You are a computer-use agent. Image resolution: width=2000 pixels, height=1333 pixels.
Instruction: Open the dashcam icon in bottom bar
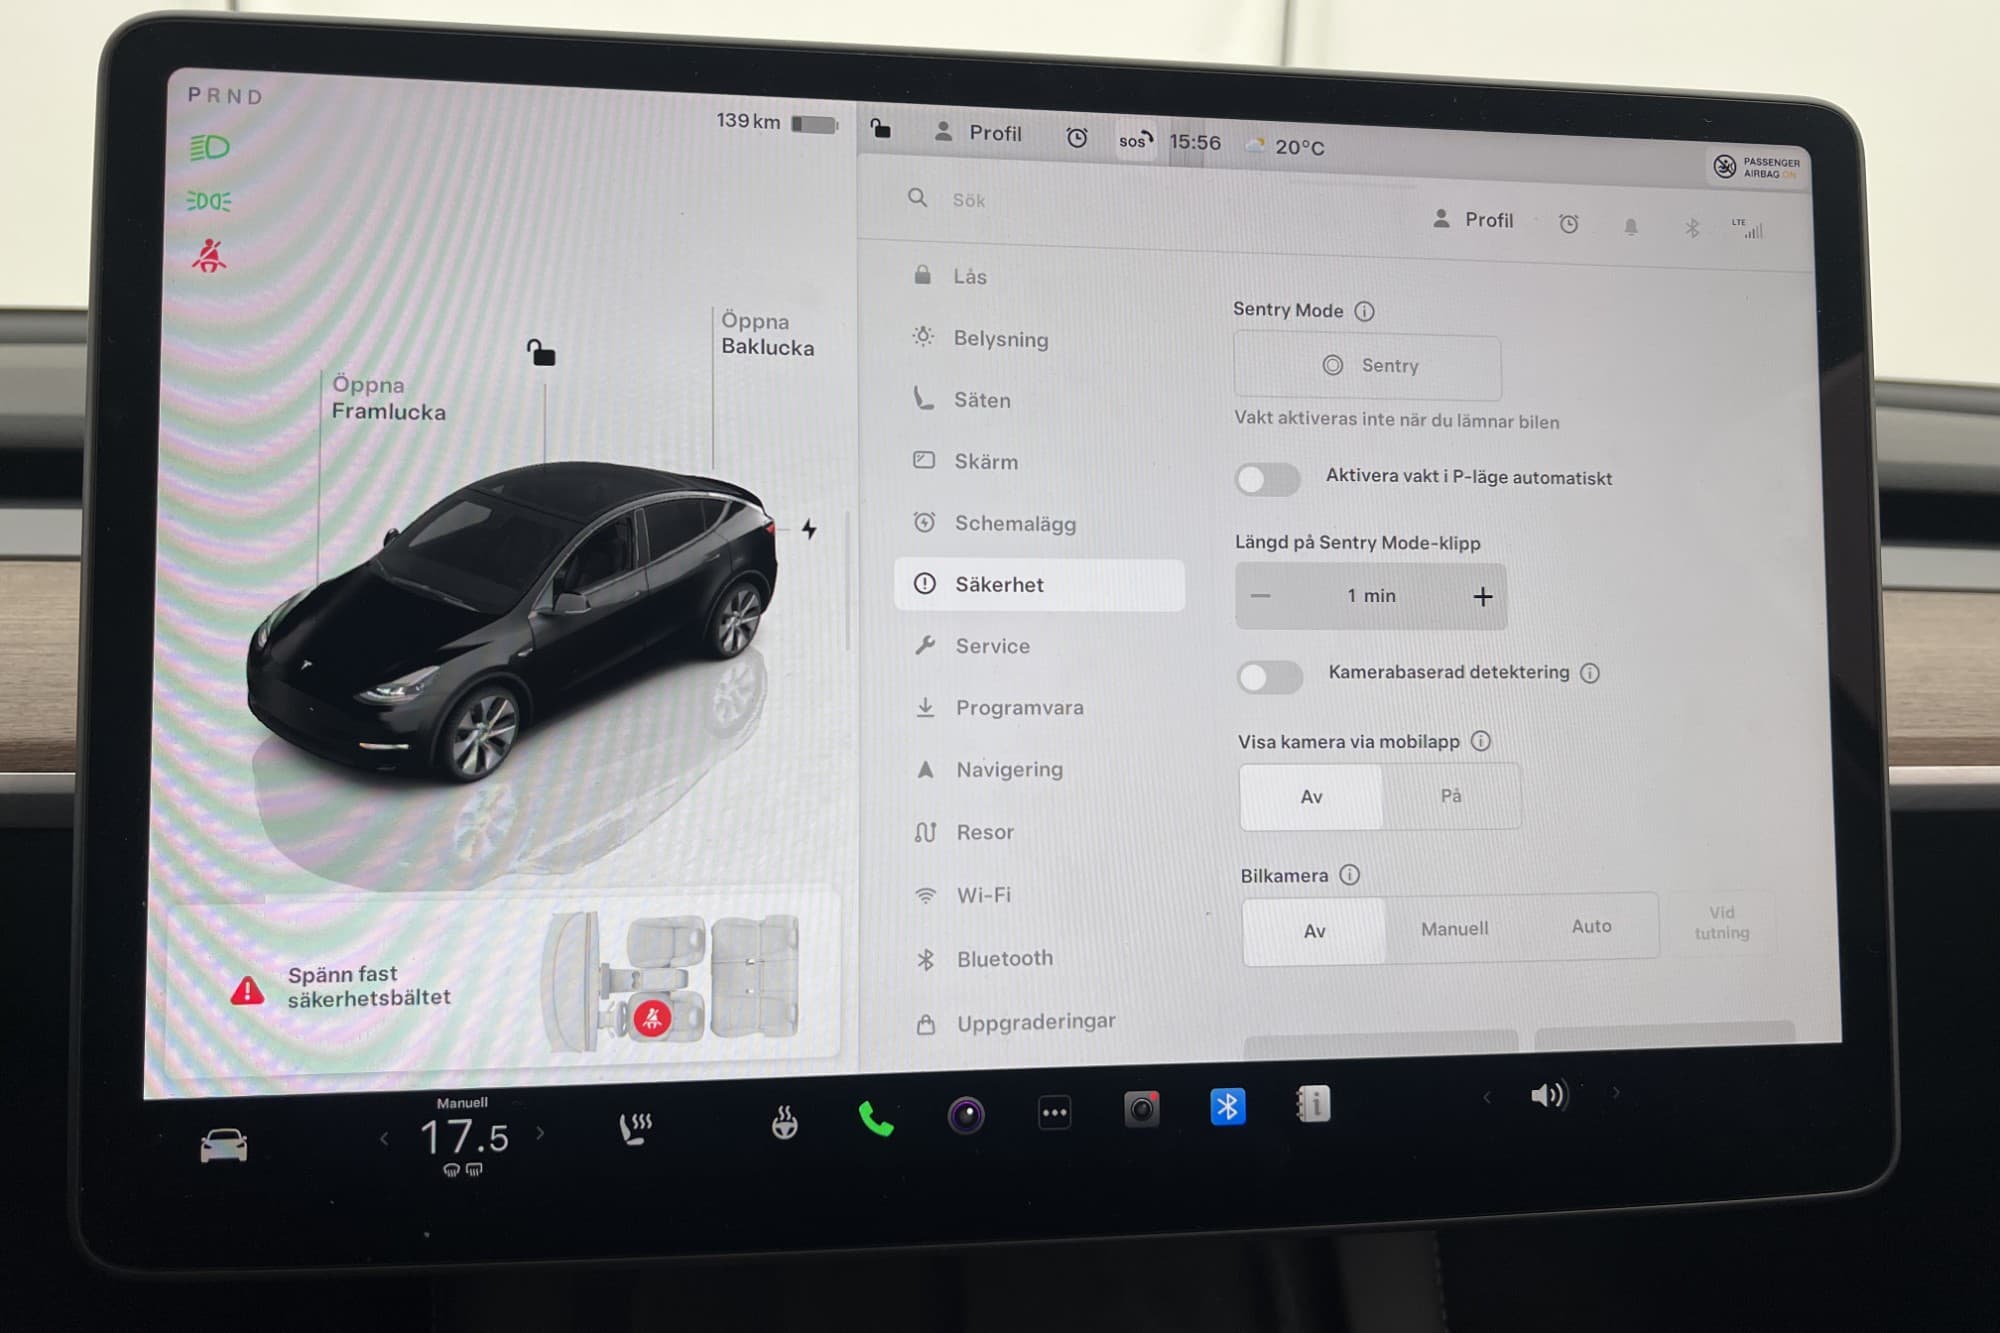1141,1109
